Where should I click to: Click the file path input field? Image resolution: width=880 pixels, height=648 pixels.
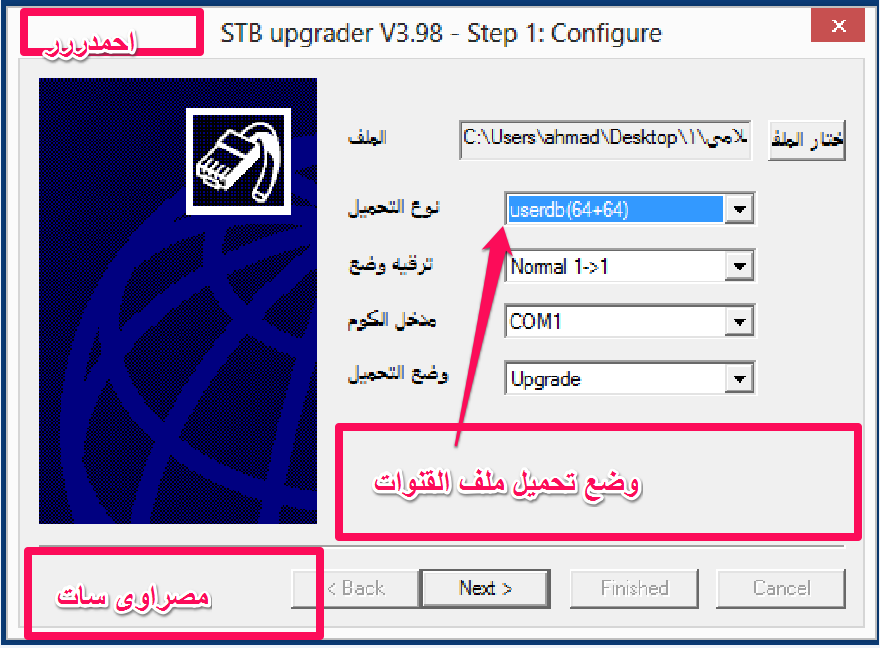(x=605, y=140)
